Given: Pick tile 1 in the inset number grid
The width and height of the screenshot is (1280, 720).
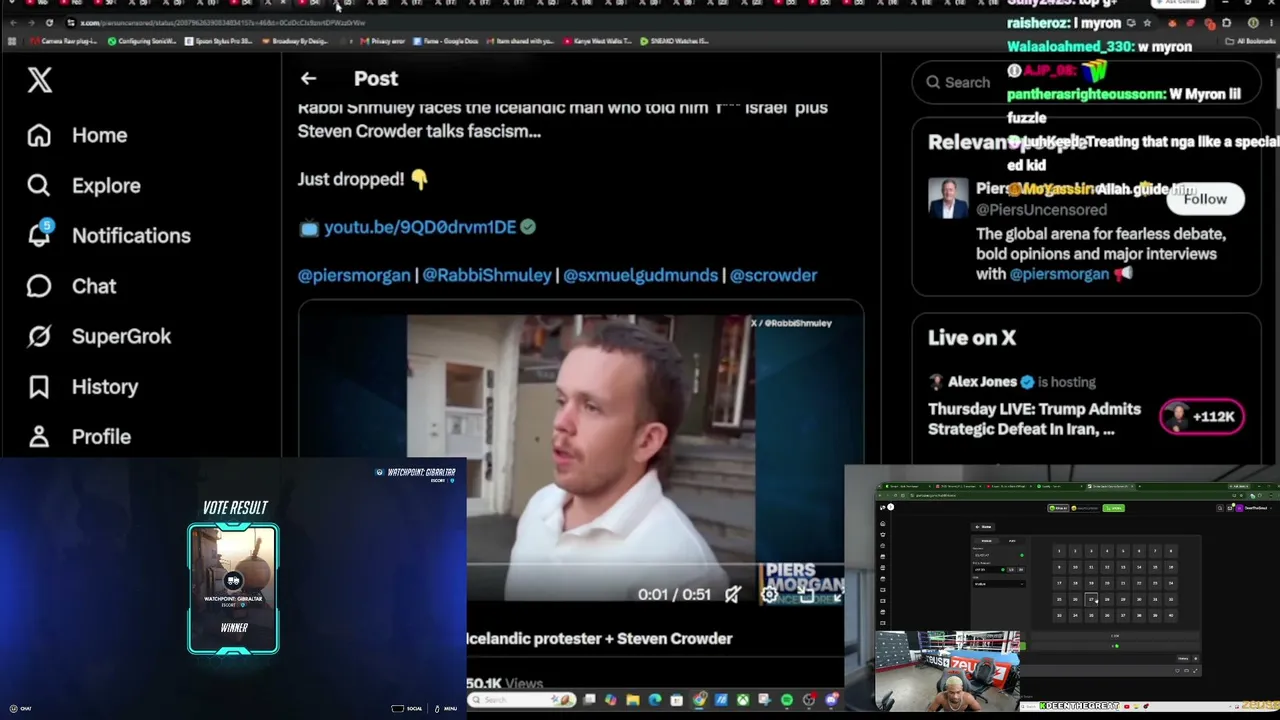Looking at the screenshot, I should coord(1059,551).
